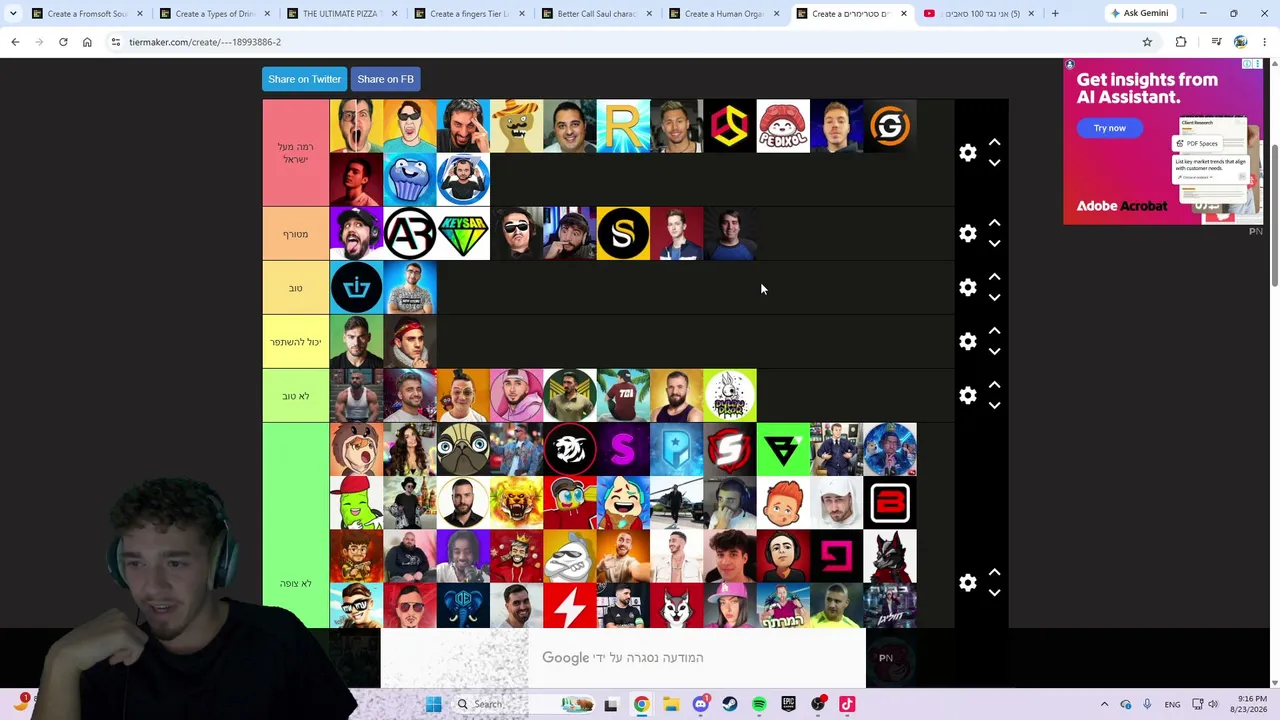
Task: Click Try now in the Adobe ad
Action: [1109, 128]
